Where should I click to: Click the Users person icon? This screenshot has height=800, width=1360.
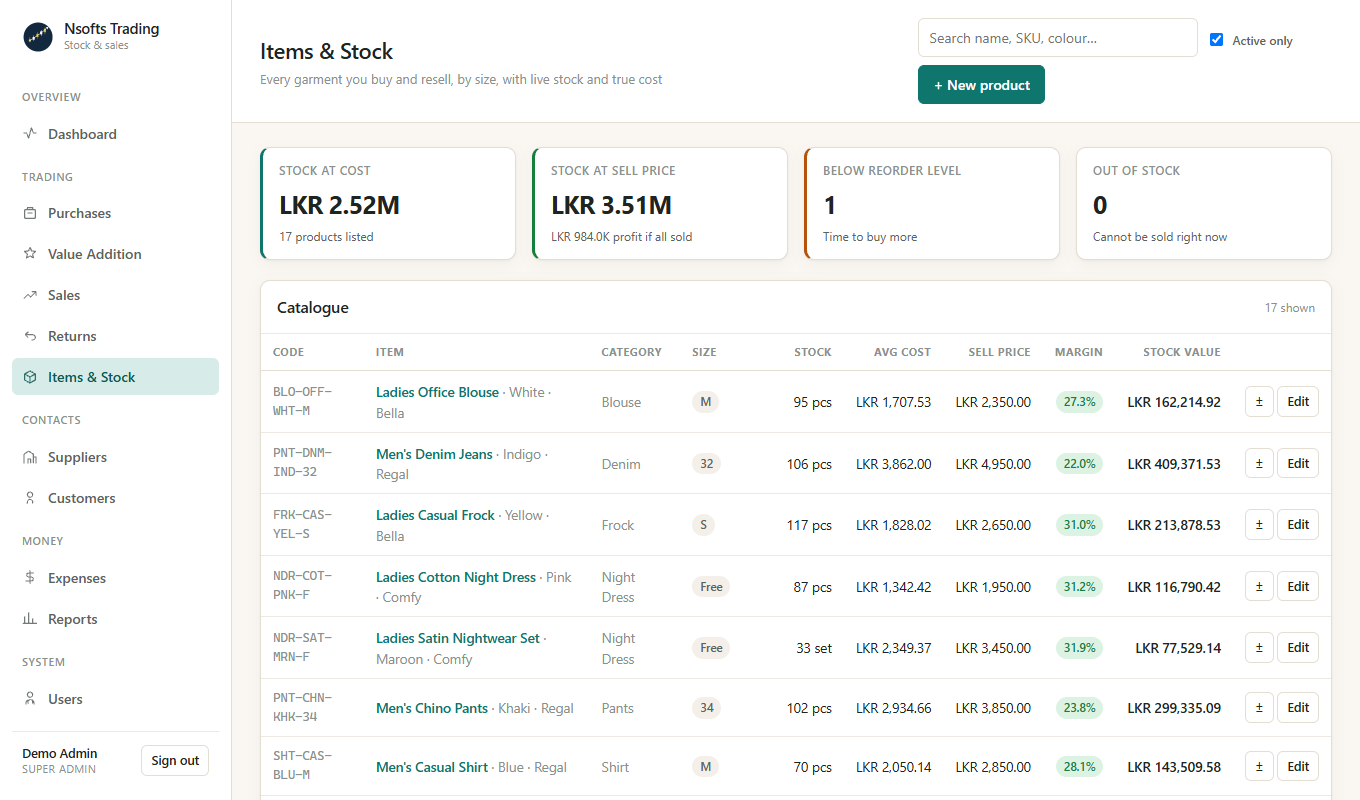click(30, 699)
